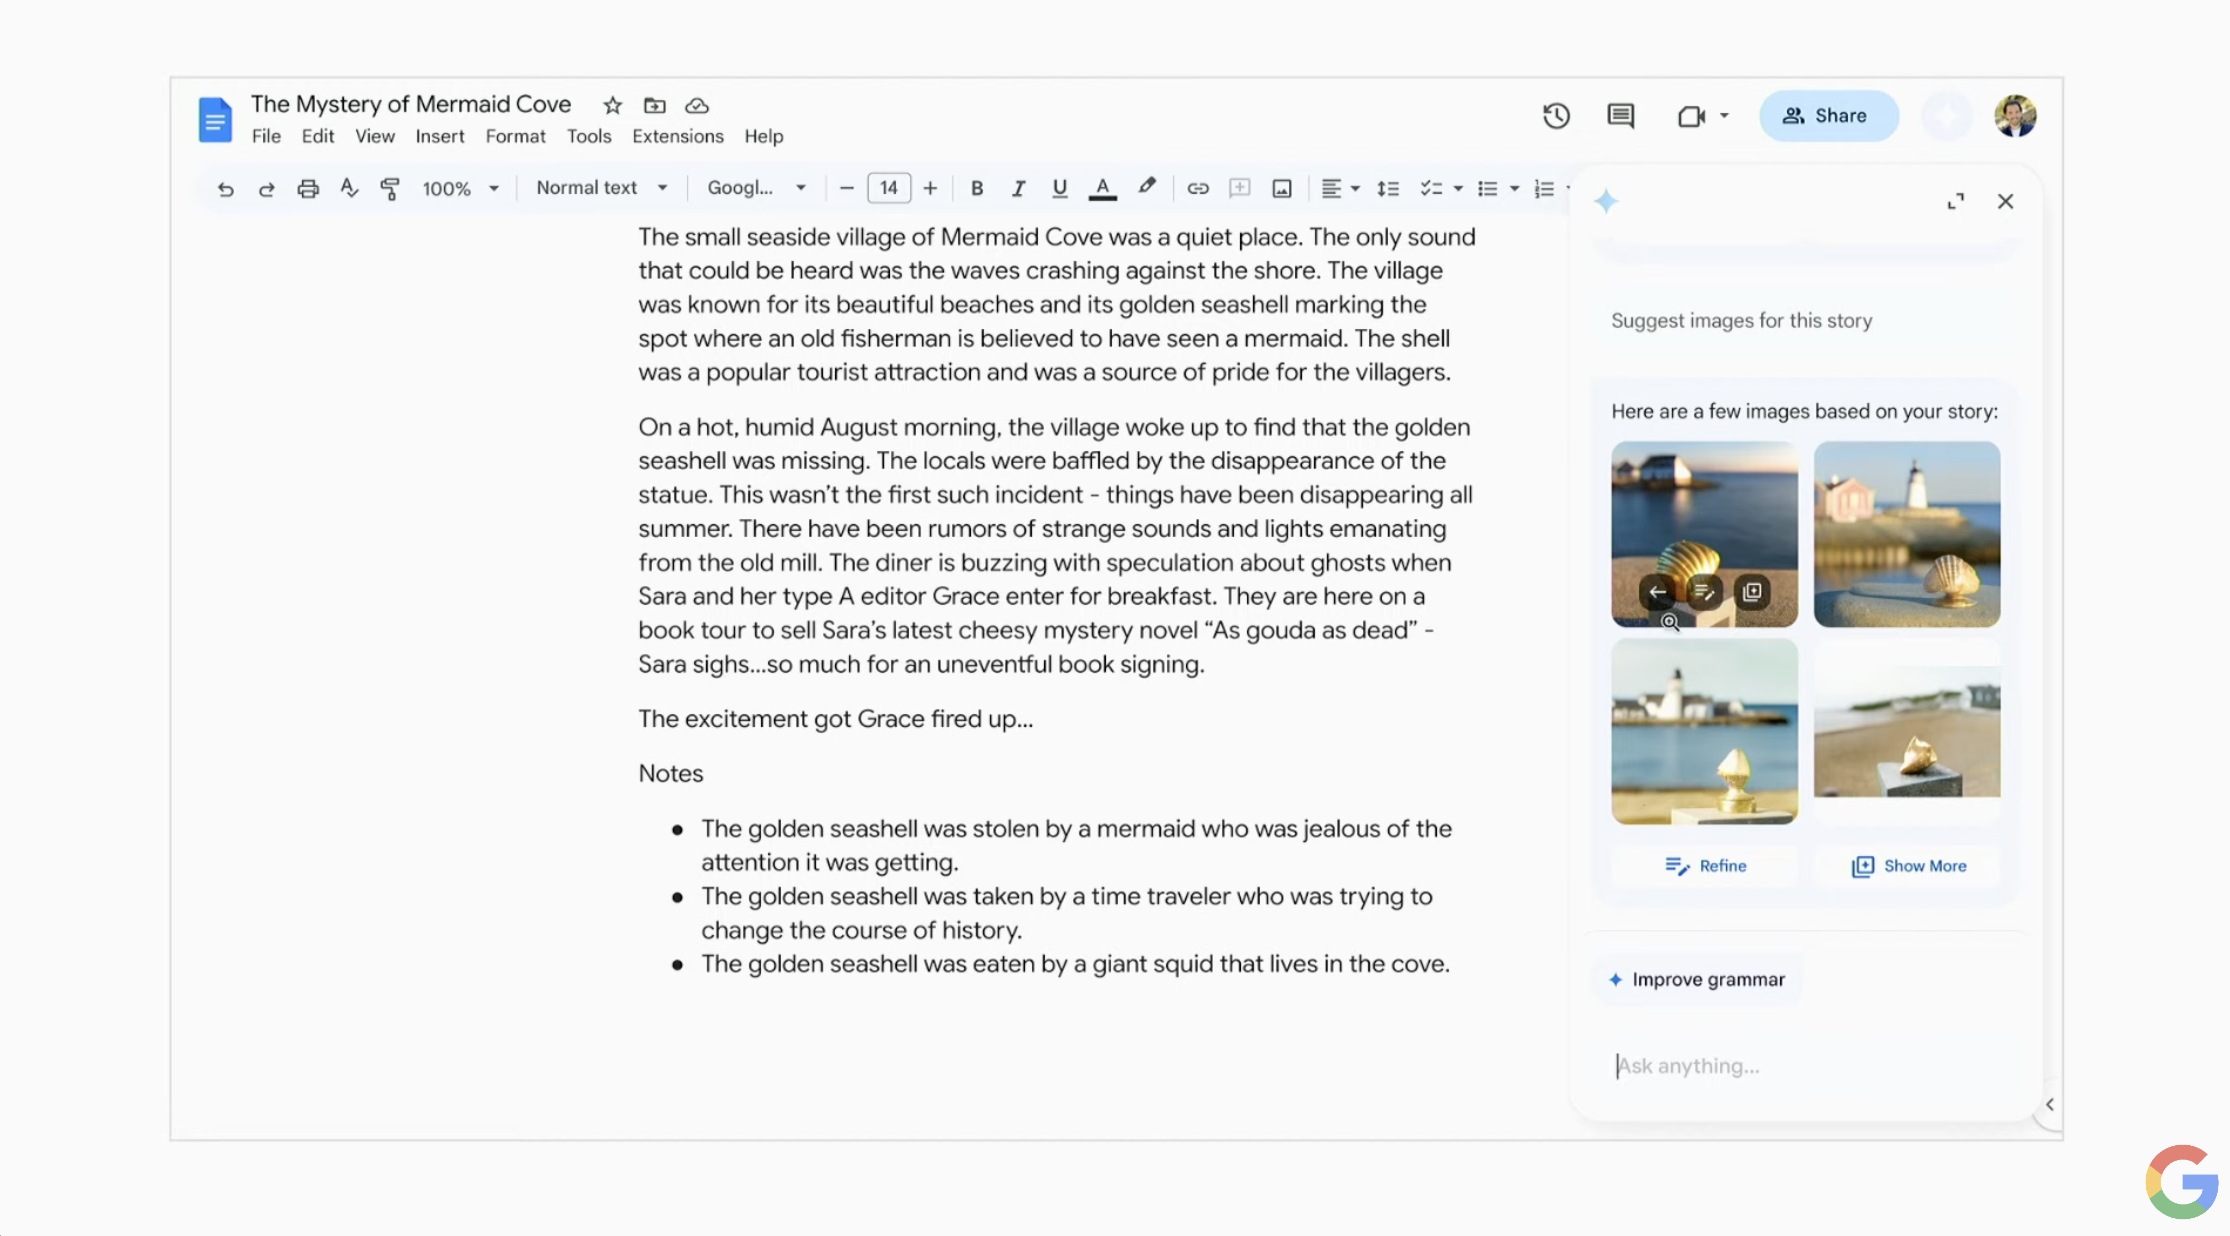Open the Insert menu

tap(439, 136)
